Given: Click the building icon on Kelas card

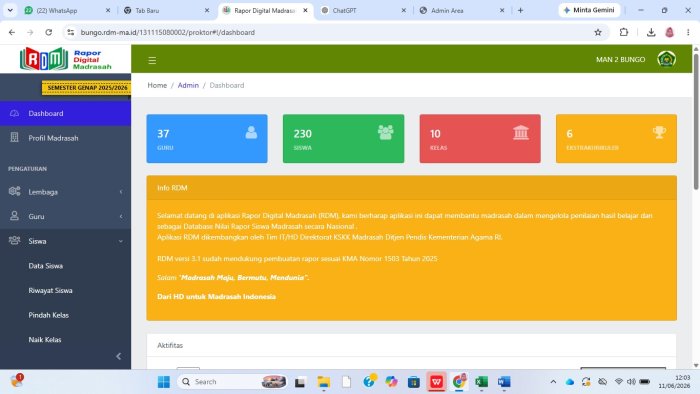Looking at the screenshot, I should (521, 133).
